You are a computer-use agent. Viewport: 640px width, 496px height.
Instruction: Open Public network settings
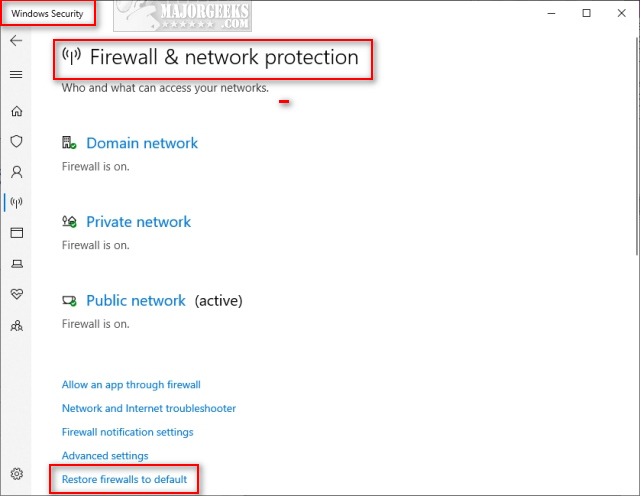point(136,301)
